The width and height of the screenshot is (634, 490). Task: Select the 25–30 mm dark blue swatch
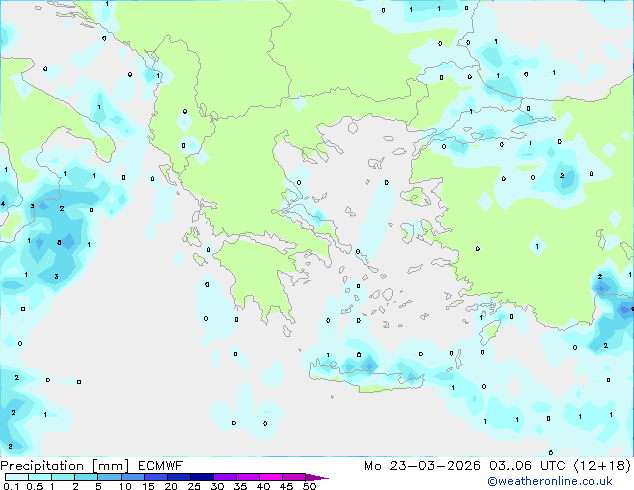[x=201, y=477]
